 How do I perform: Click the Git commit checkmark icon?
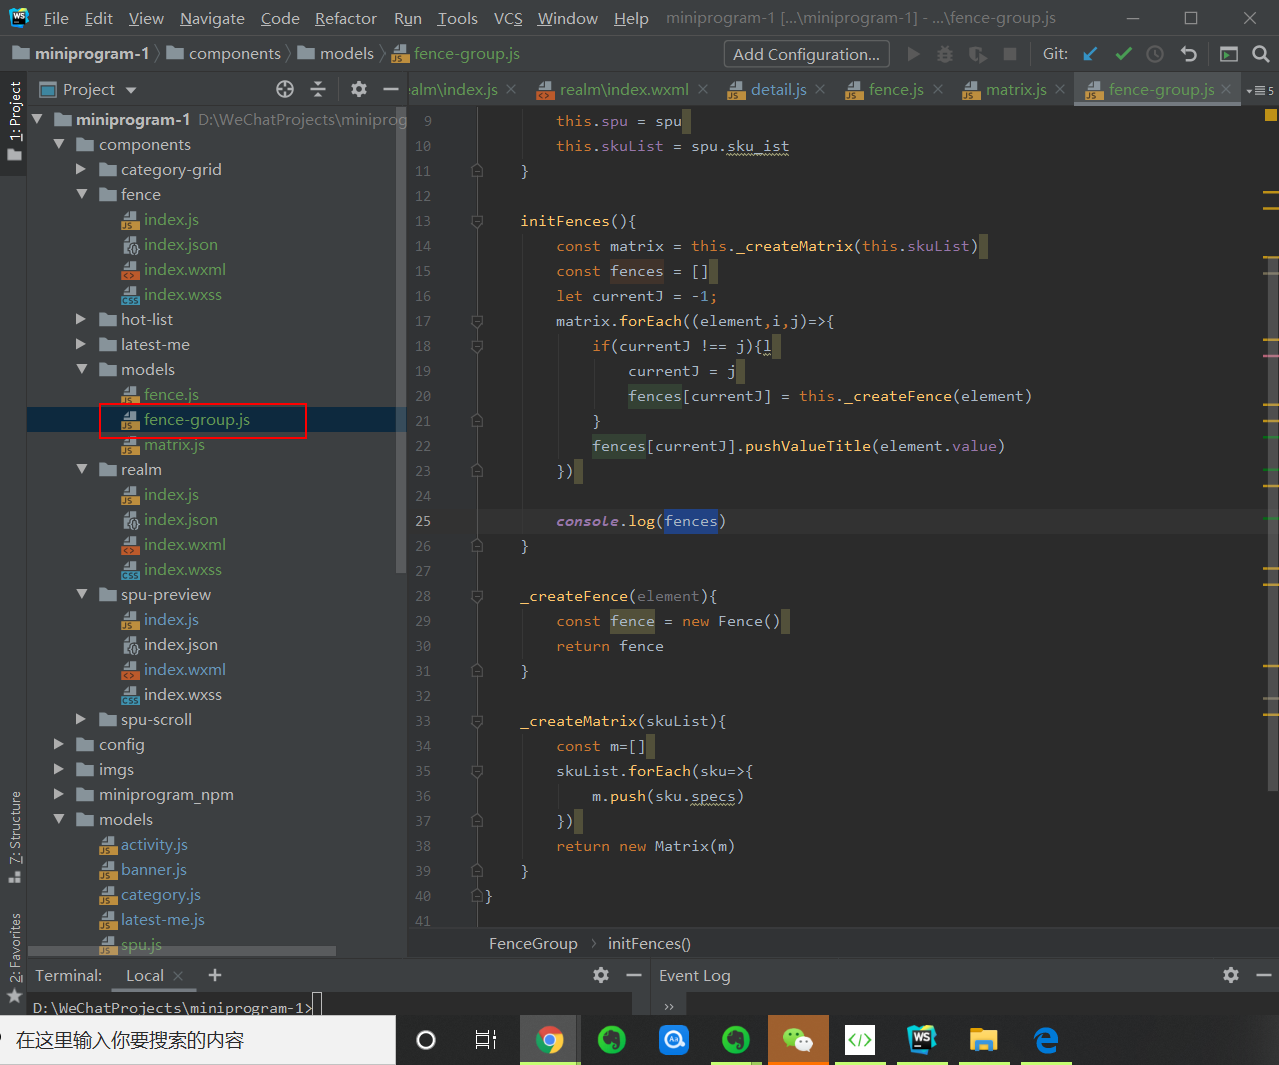click(x=1123, y=54)
